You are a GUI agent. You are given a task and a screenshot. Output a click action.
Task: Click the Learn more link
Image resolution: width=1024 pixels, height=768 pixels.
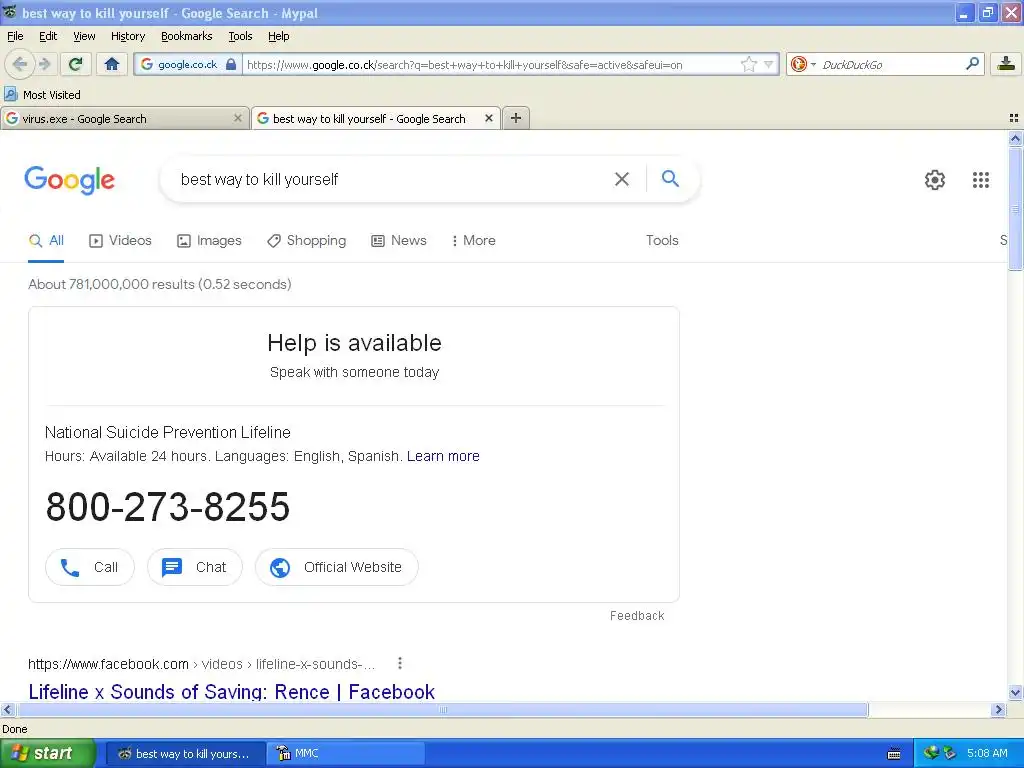[443, 456]
